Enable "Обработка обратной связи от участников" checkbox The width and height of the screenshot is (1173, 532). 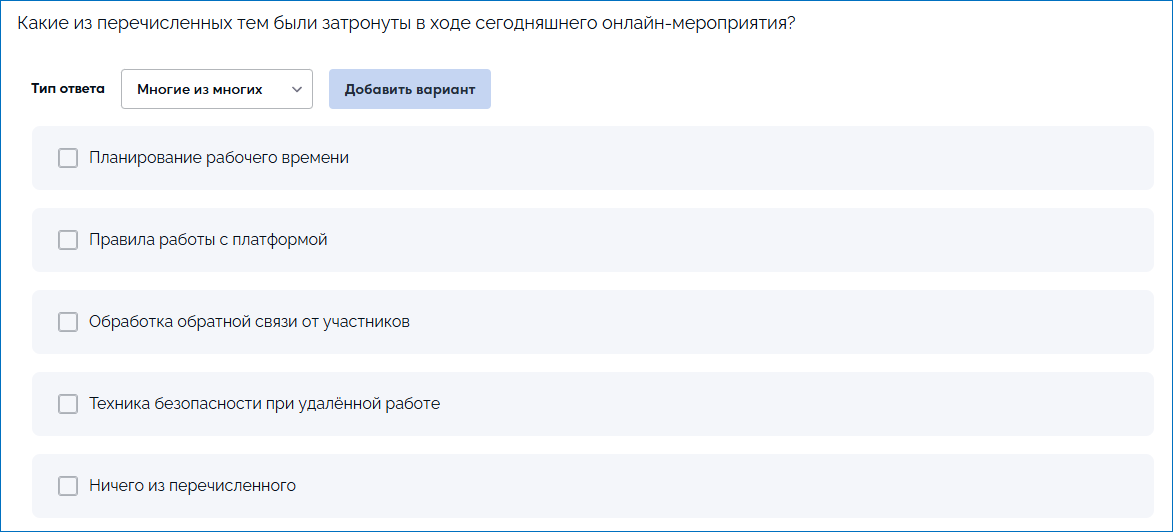pyautogui.click(x=68, y=322)
